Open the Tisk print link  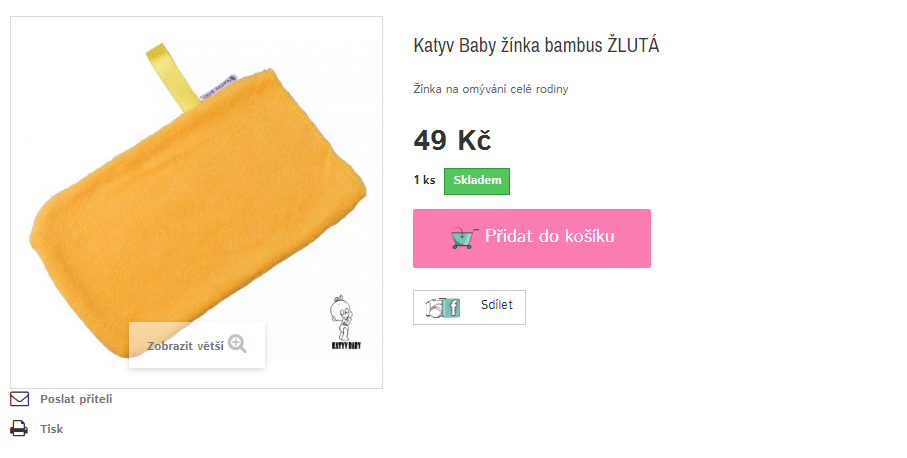tap(51, 429)
